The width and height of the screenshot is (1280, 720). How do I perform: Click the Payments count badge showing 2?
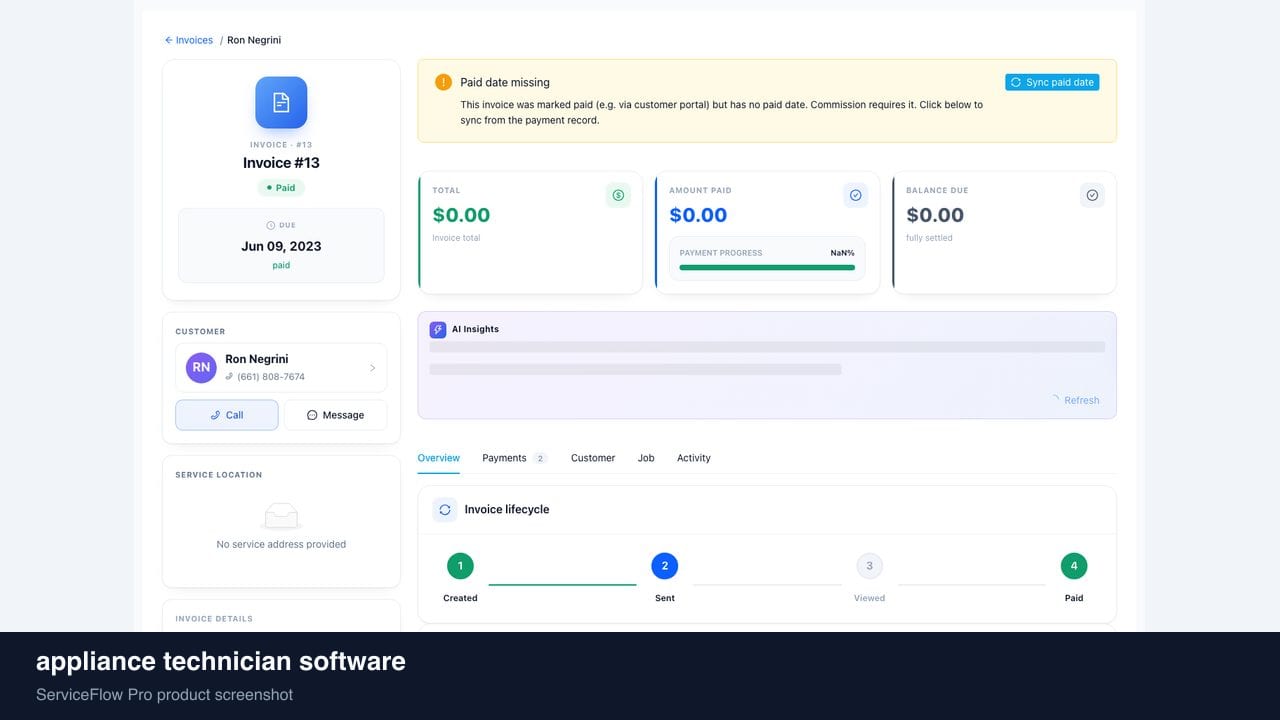pyautogui.click(x=541, y=458)
